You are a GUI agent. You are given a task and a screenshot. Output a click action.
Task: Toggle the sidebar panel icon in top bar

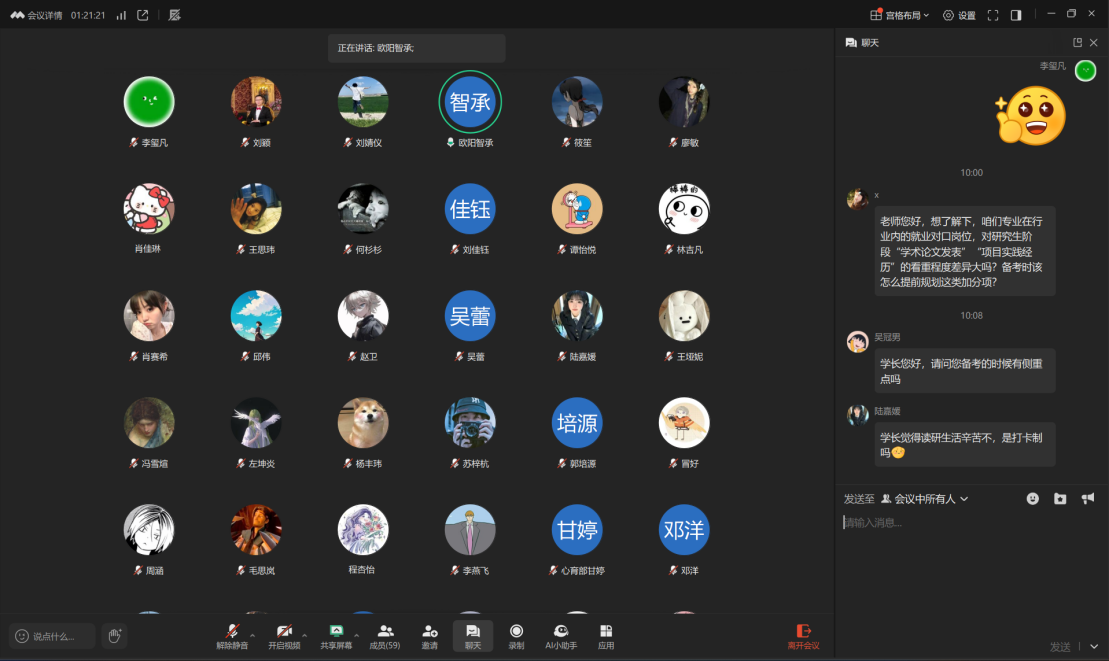tap(1016, 15)
